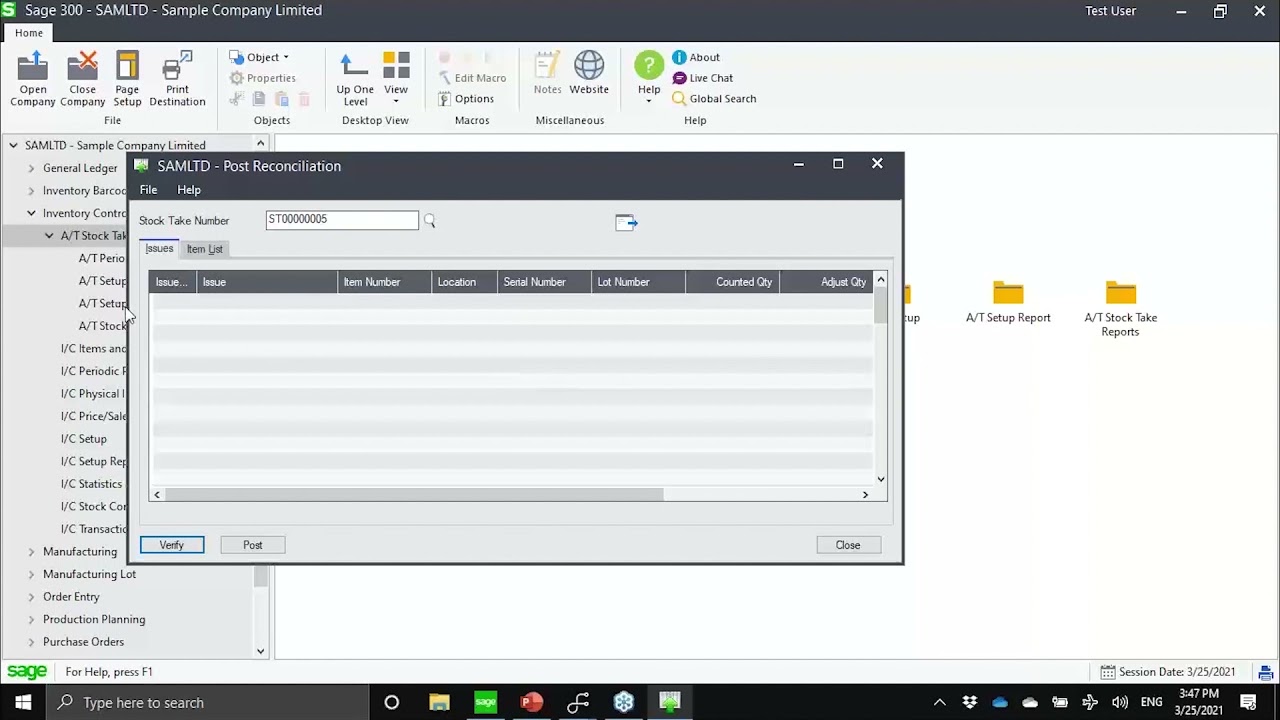
Task: Start a Live Chat session
Action: tap(702, 78)
